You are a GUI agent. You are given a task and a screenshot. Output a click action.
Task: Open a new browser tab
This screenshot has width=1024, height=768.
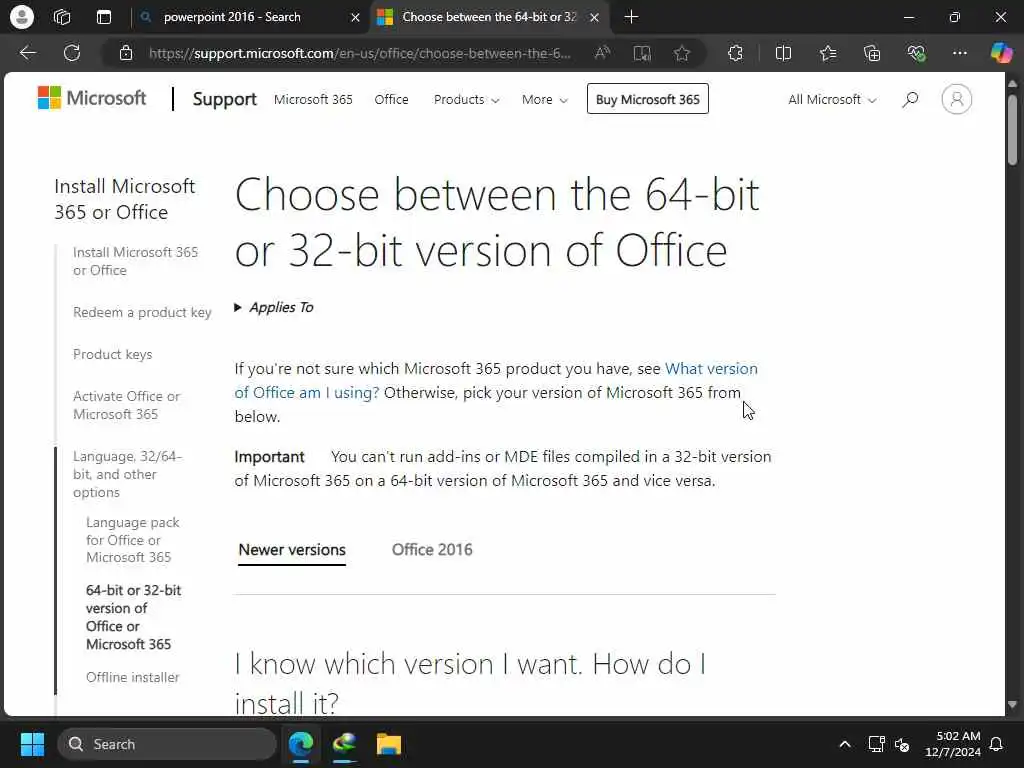(631, 17)
